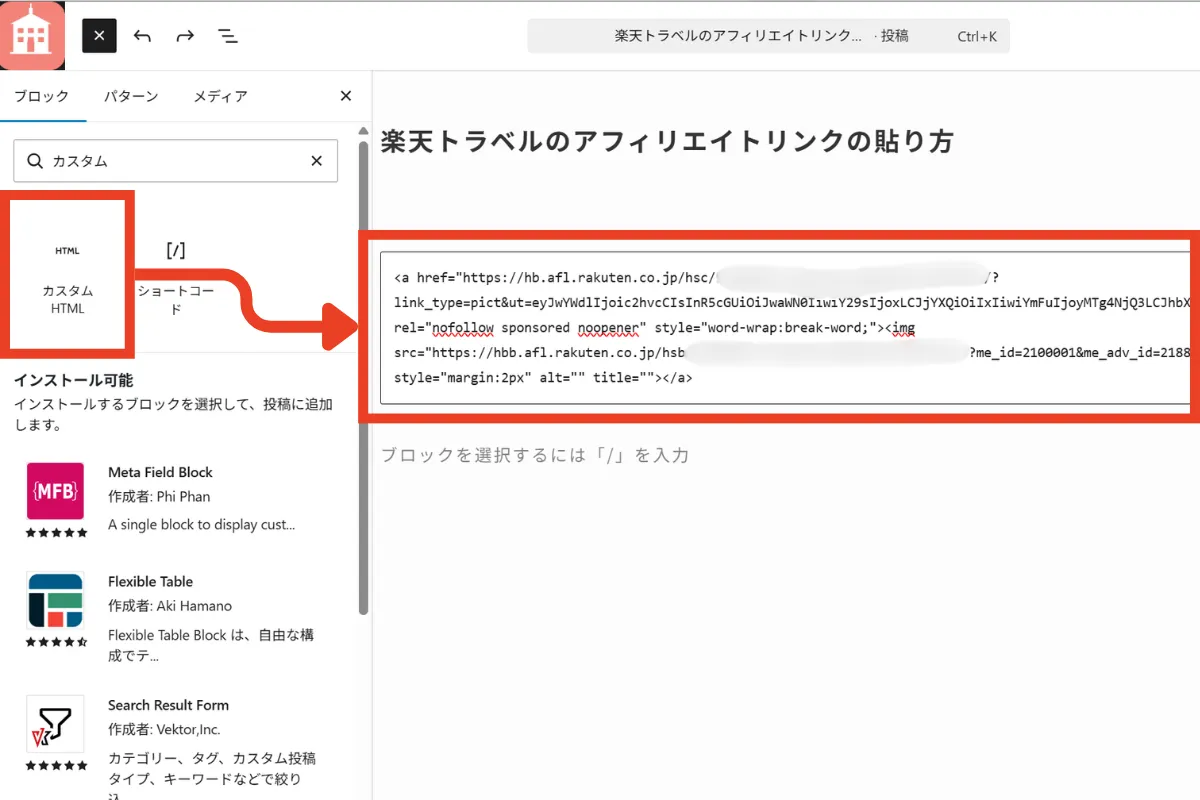Select the Meta Field Block plugin icon

coord(55,490)
